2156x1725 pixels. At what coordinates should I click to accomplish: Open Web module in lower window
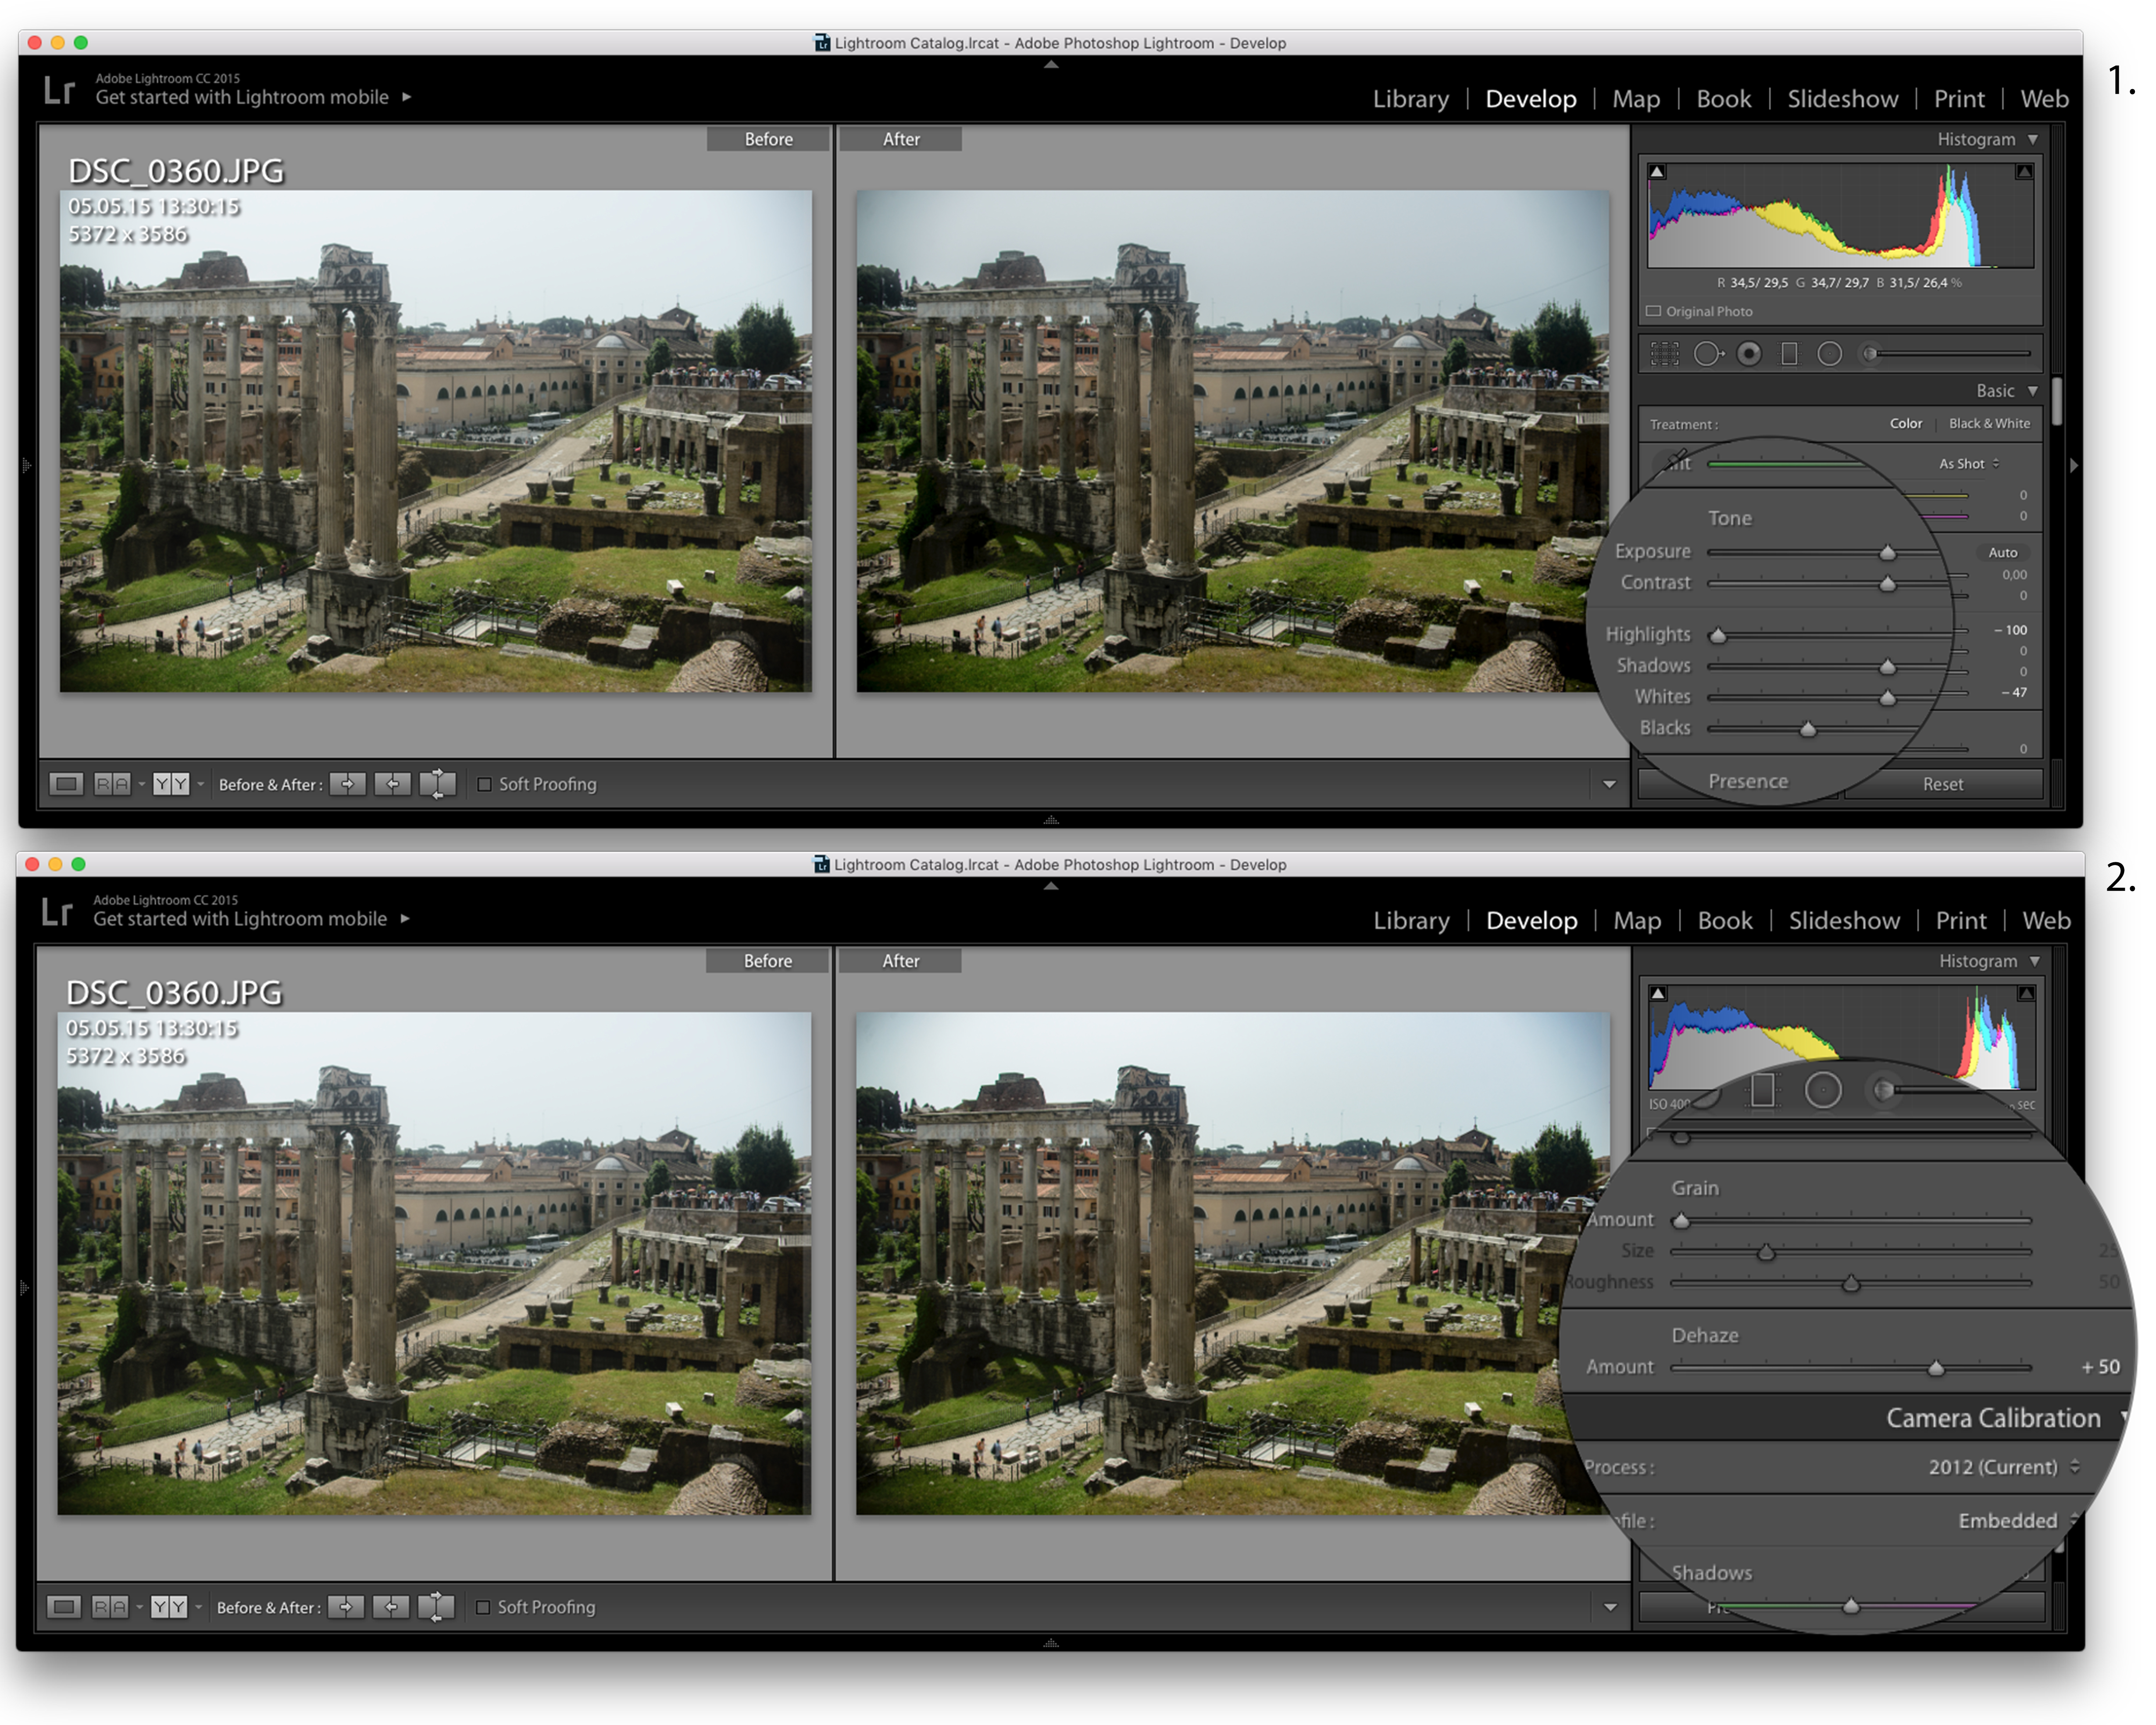coord(2046,921)
